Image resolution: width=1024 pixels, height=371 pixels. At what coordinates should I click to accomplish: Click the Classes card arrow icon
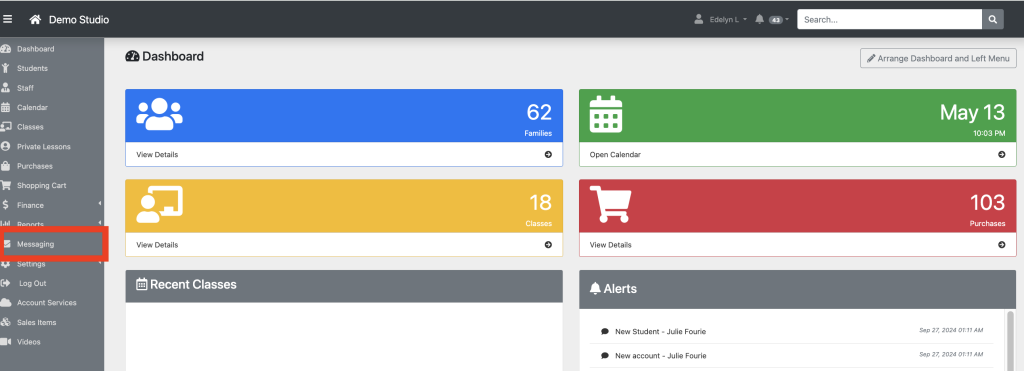[548, 245]
